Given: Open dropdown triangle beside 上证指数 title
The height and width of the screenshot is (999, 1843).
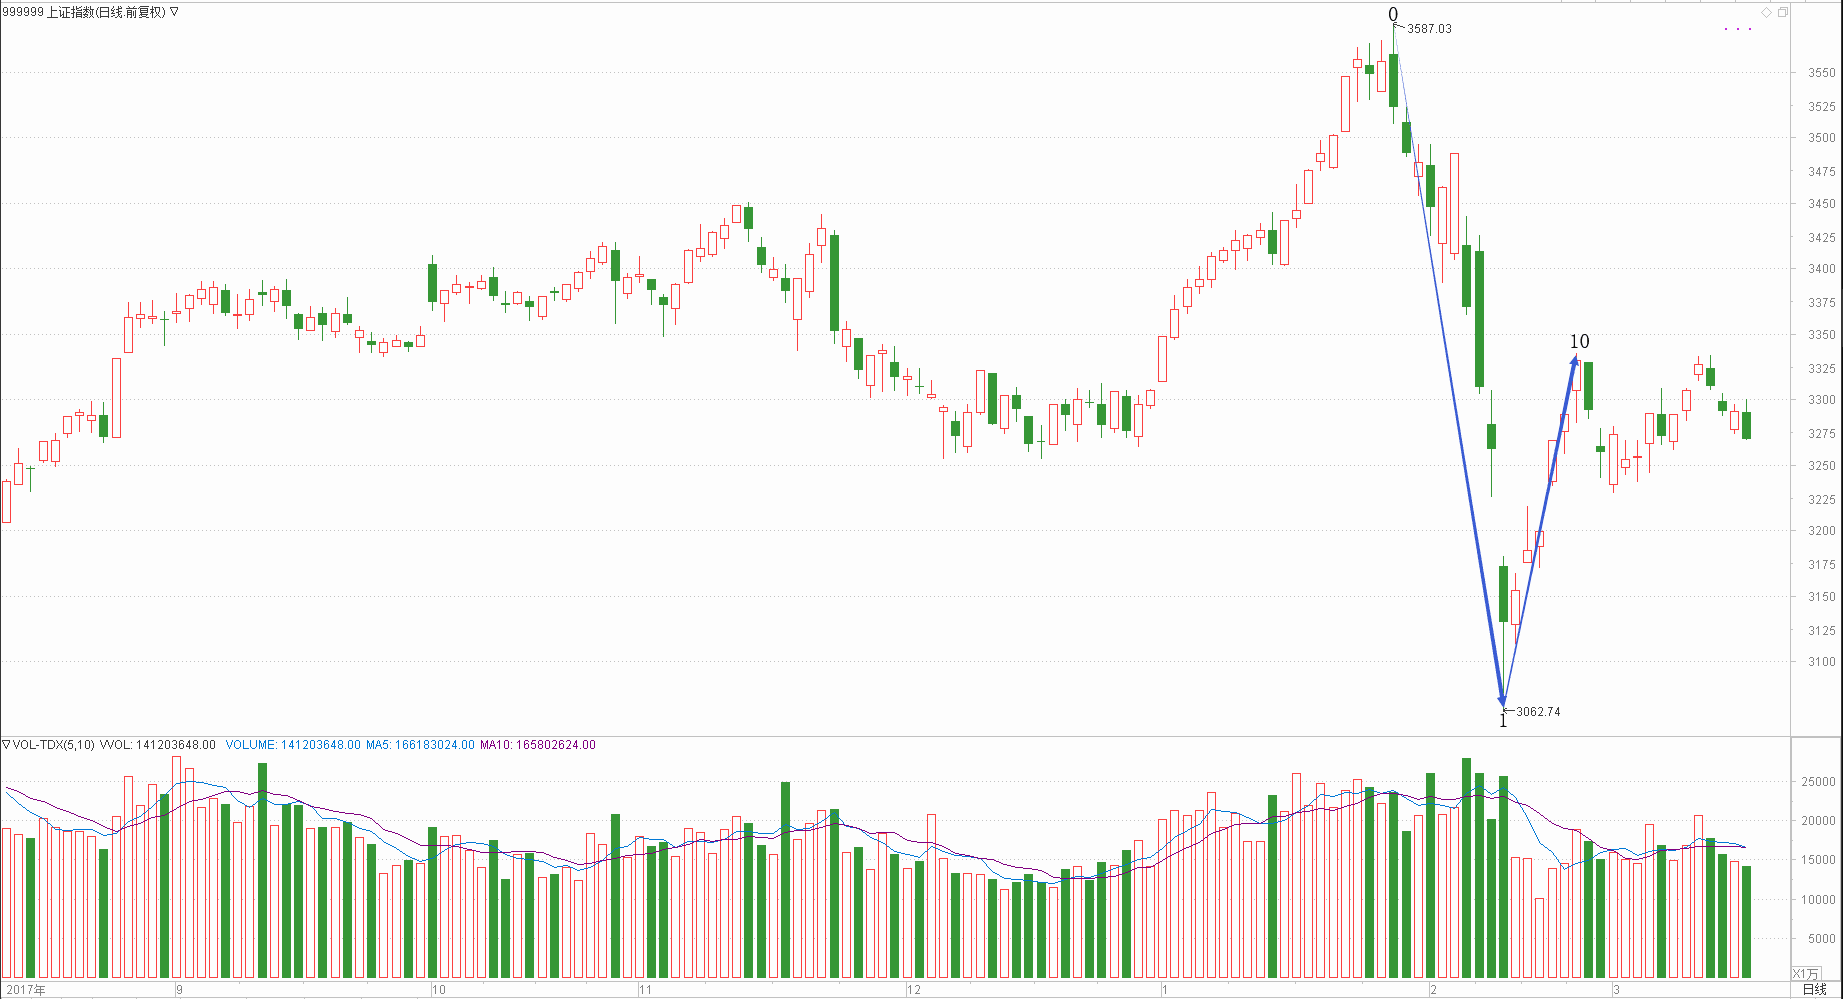Looking at the screenshot, I should (175, 12).
